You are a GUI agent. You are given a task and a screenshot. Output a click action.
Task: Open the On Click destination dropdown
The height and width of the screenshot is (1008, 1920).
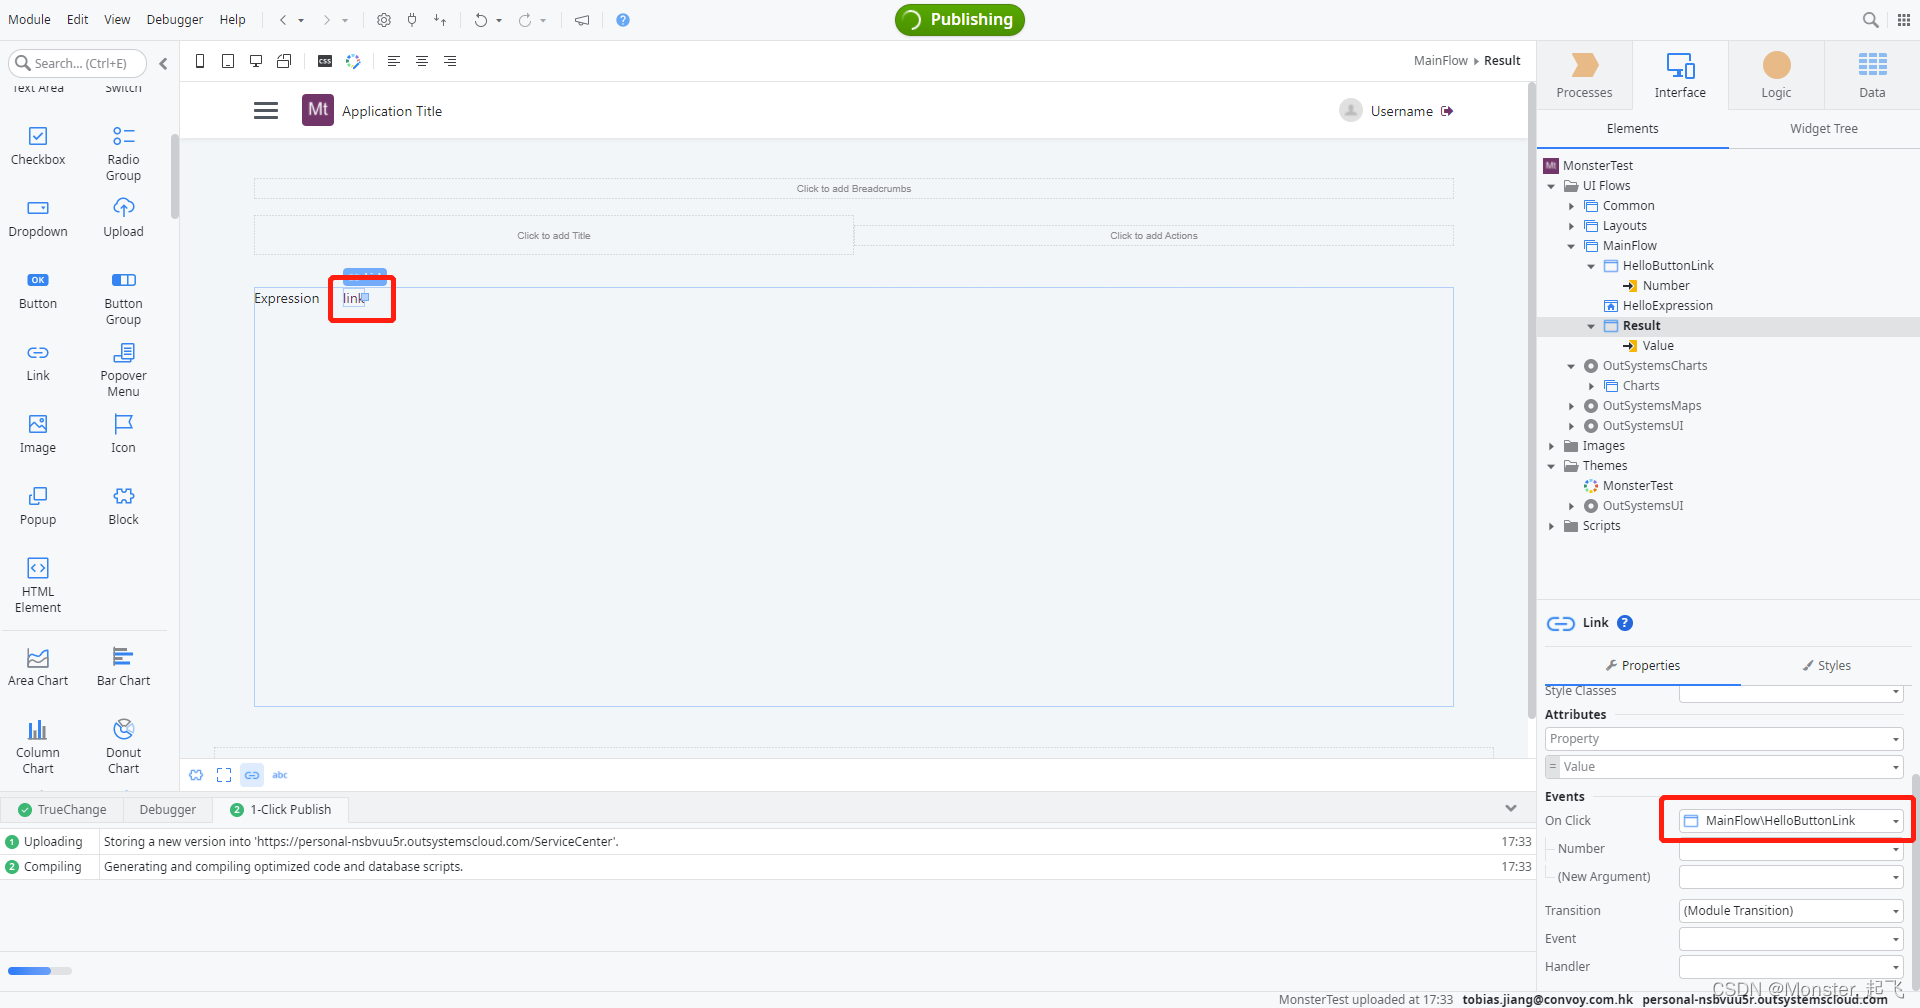click(1790, 821)
